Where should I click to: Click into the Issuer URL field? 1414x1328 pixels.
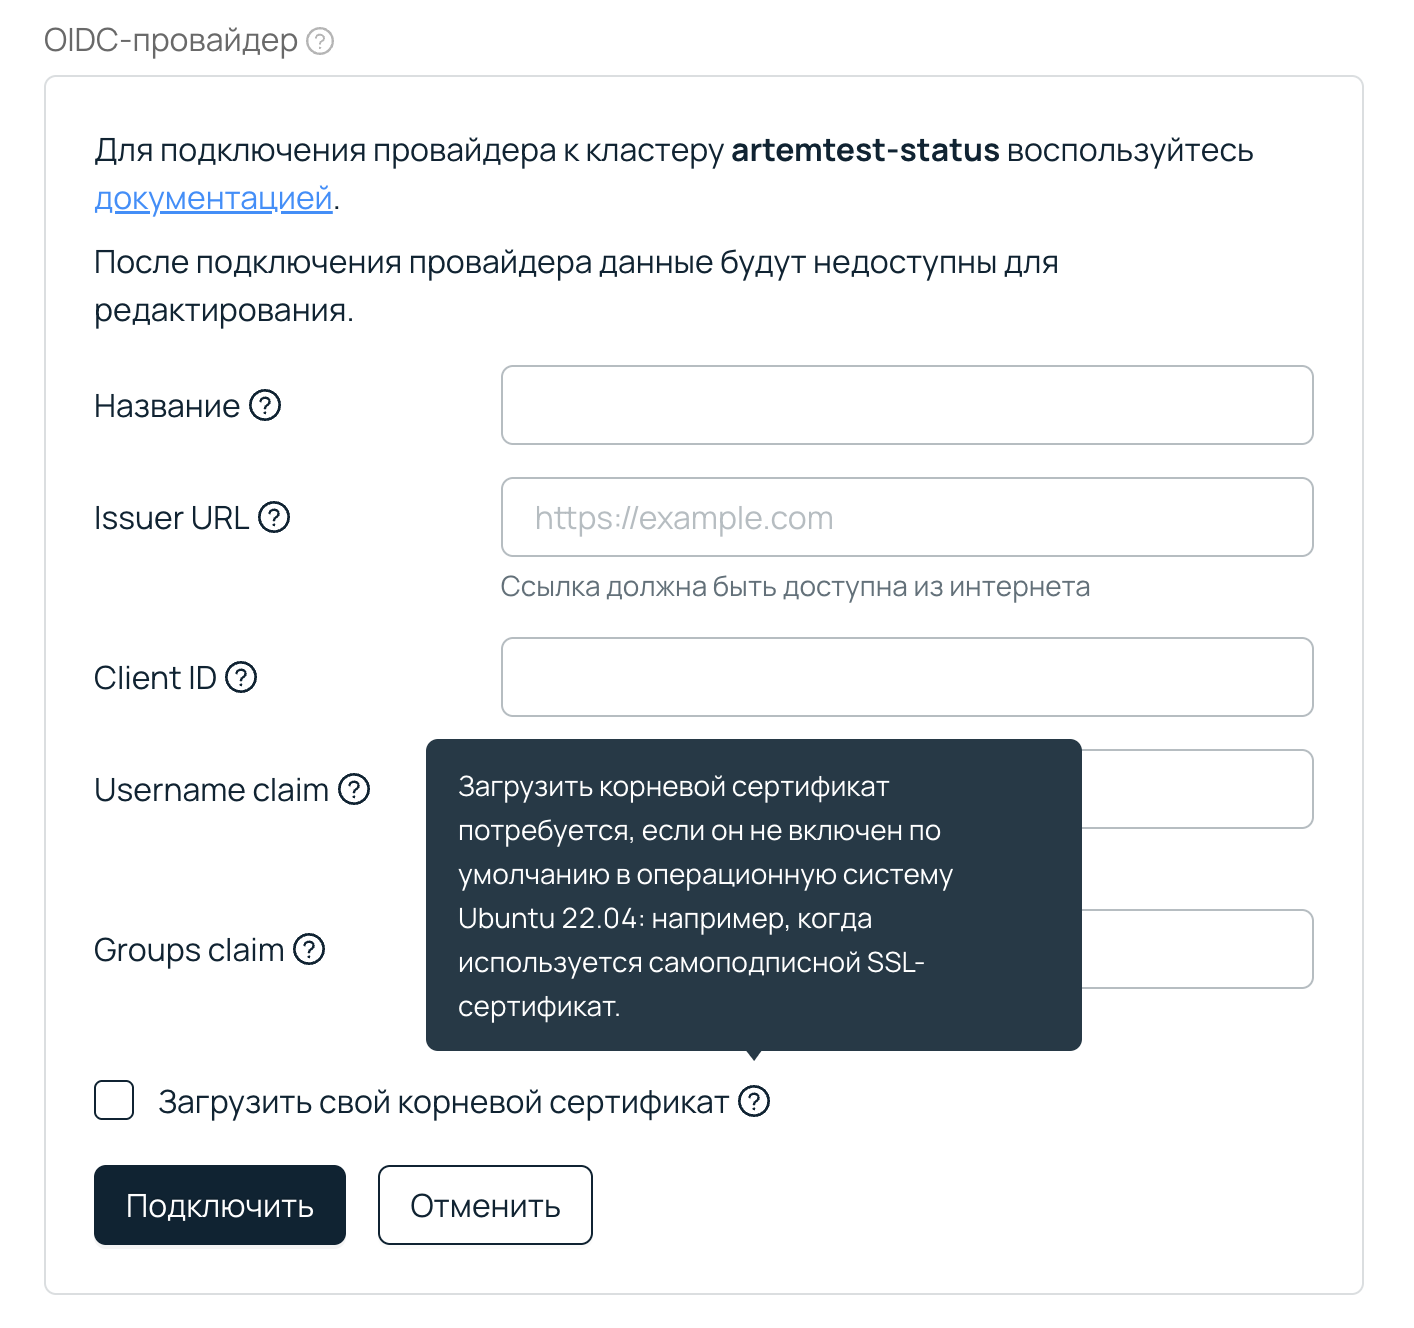[x=906, y=517]
